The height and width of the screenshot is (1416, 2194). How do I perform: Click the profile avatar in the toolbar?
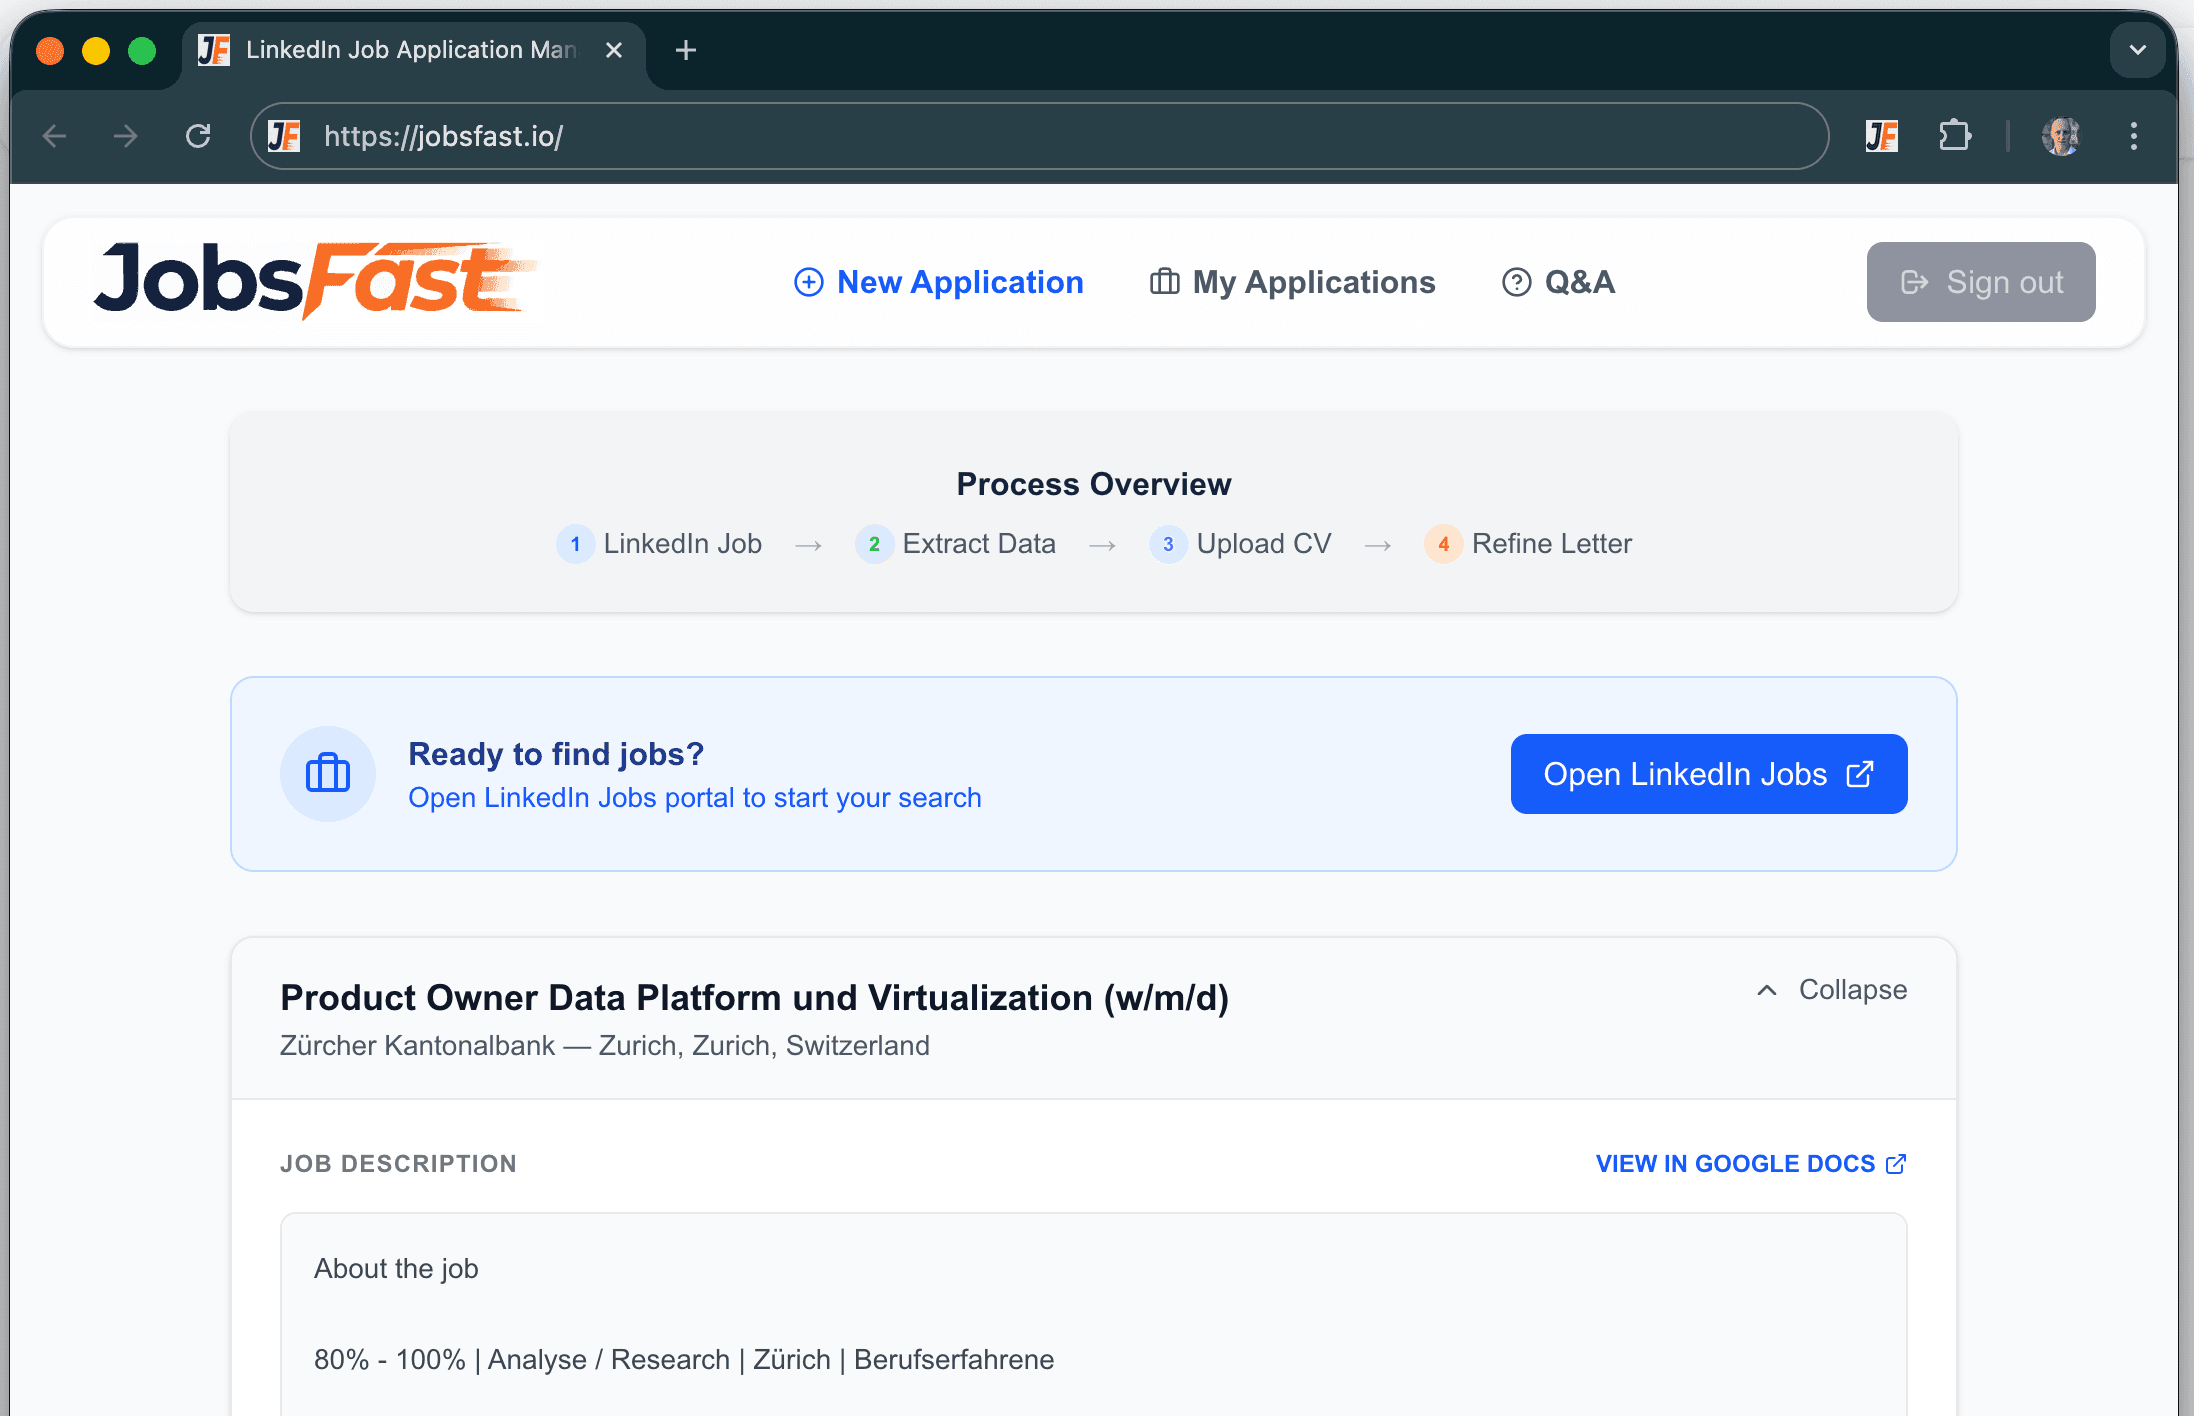(x=2061, y=136)
